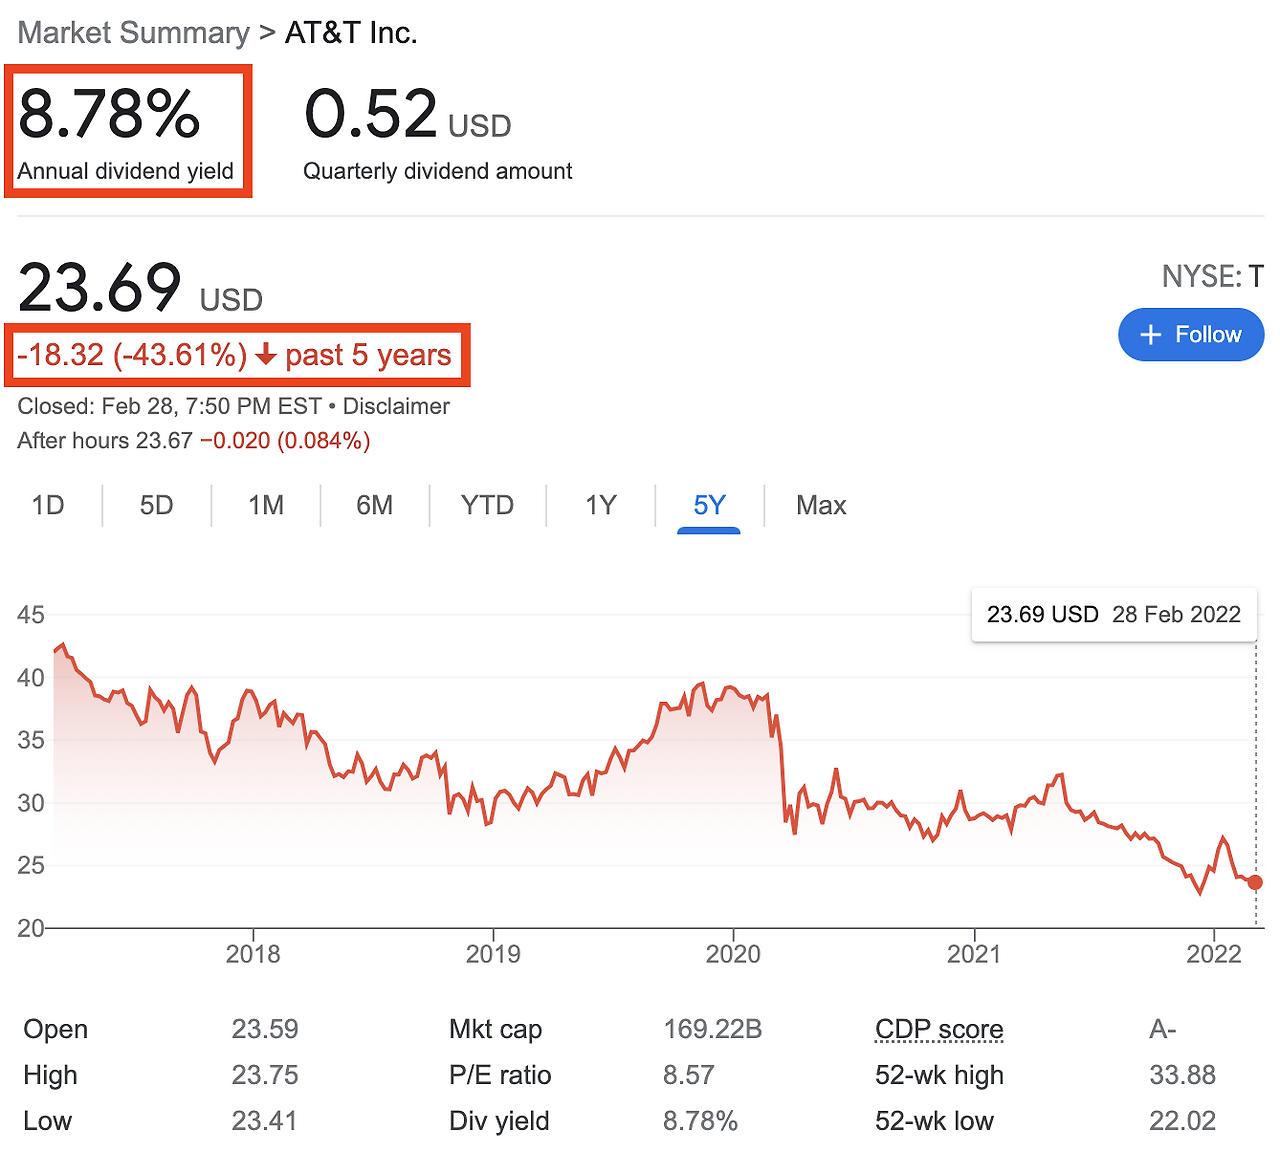Follow the AT&T stock
The width and height of the screenshot is (1280, 1151).
tap(1191, 334)
